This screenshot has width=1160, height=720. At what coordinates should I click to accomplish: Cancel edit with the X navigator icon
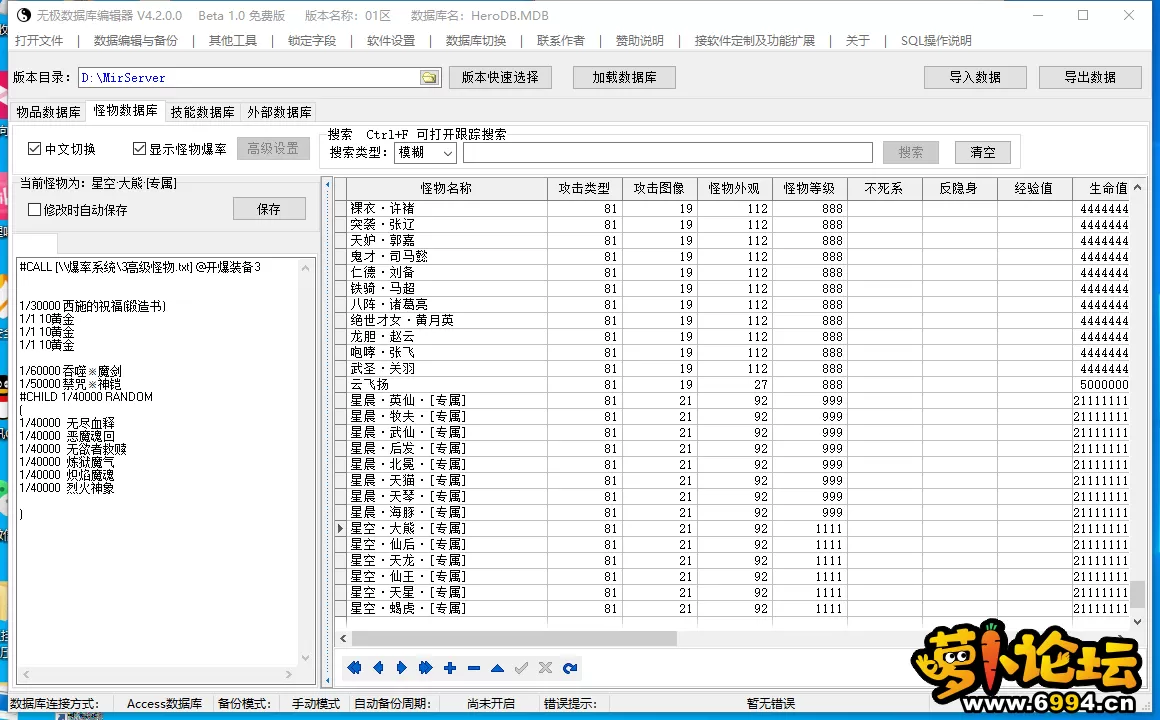(545, 668)
